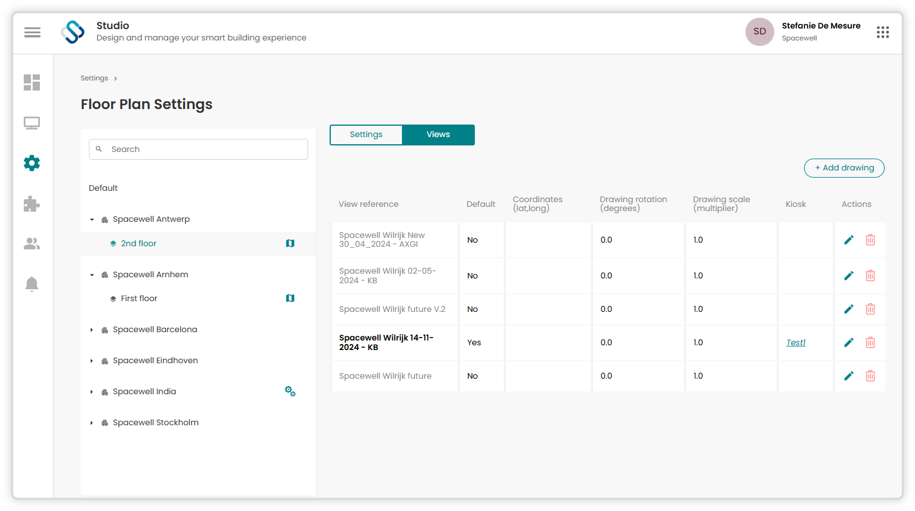Click the Default item in tree panel
The image size is (915, 511).
pyautogui.click(x=103, y=188)
